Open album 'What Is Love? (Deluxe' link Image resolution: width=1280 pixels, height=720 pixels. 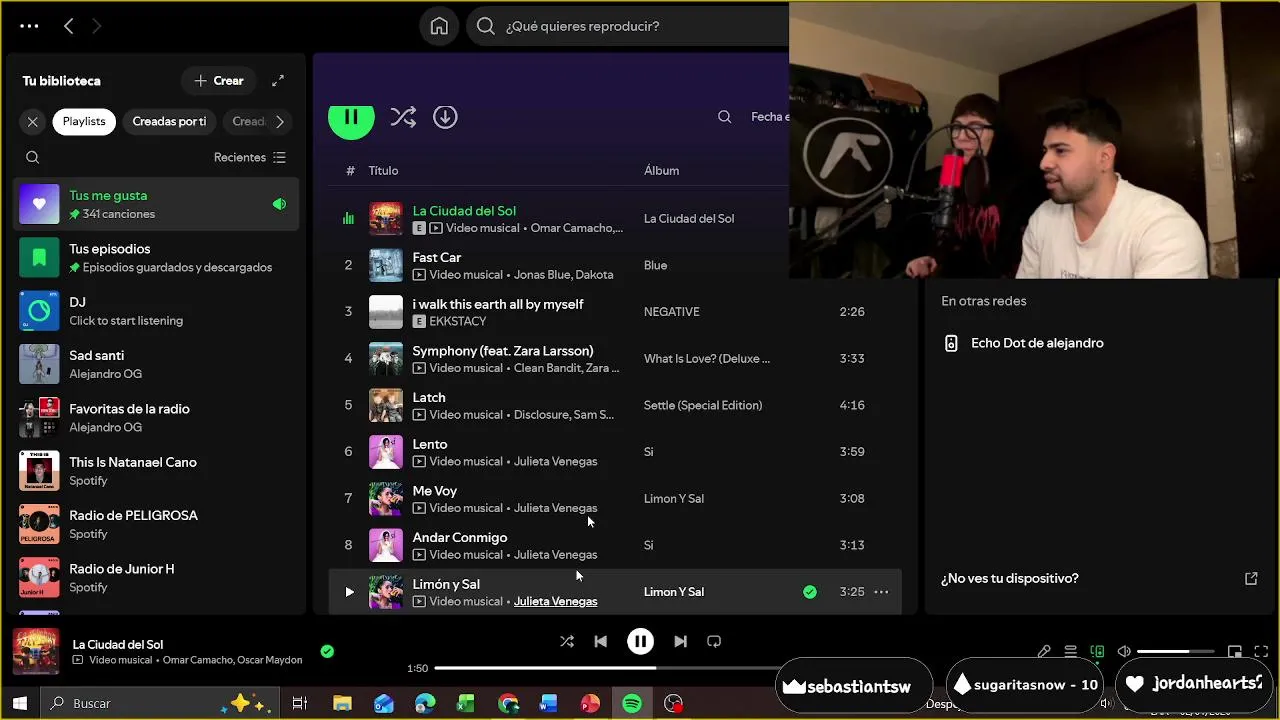coord(707,358)
